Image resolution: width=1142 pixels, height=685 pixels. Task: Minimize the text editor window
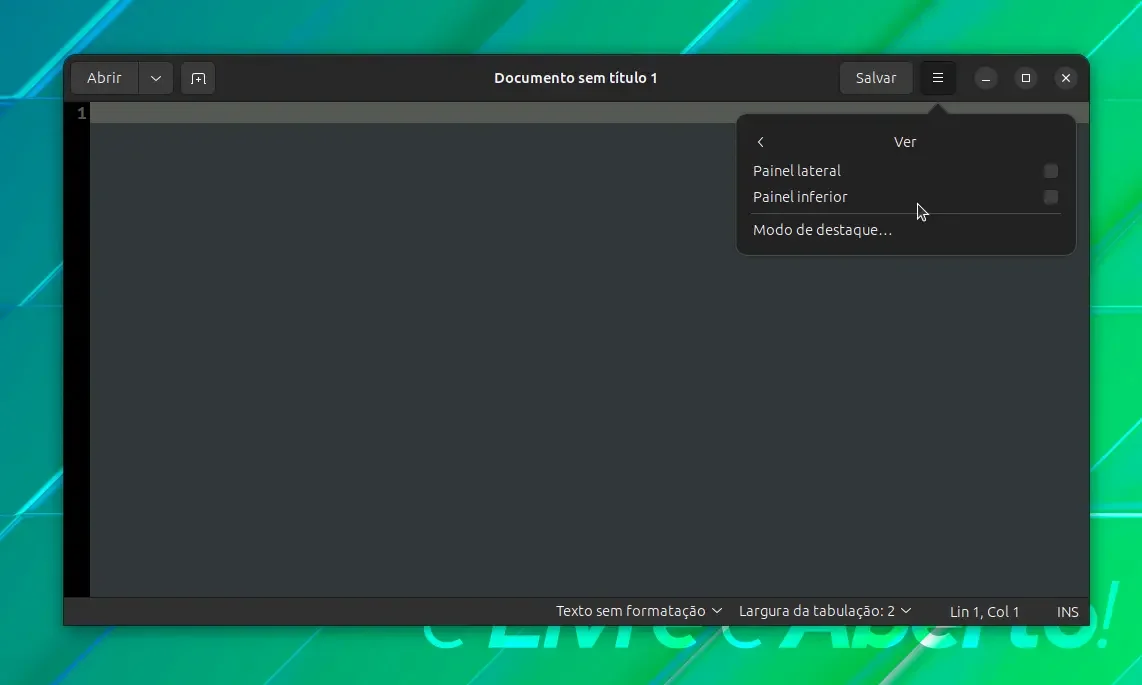tap(985, 78)
